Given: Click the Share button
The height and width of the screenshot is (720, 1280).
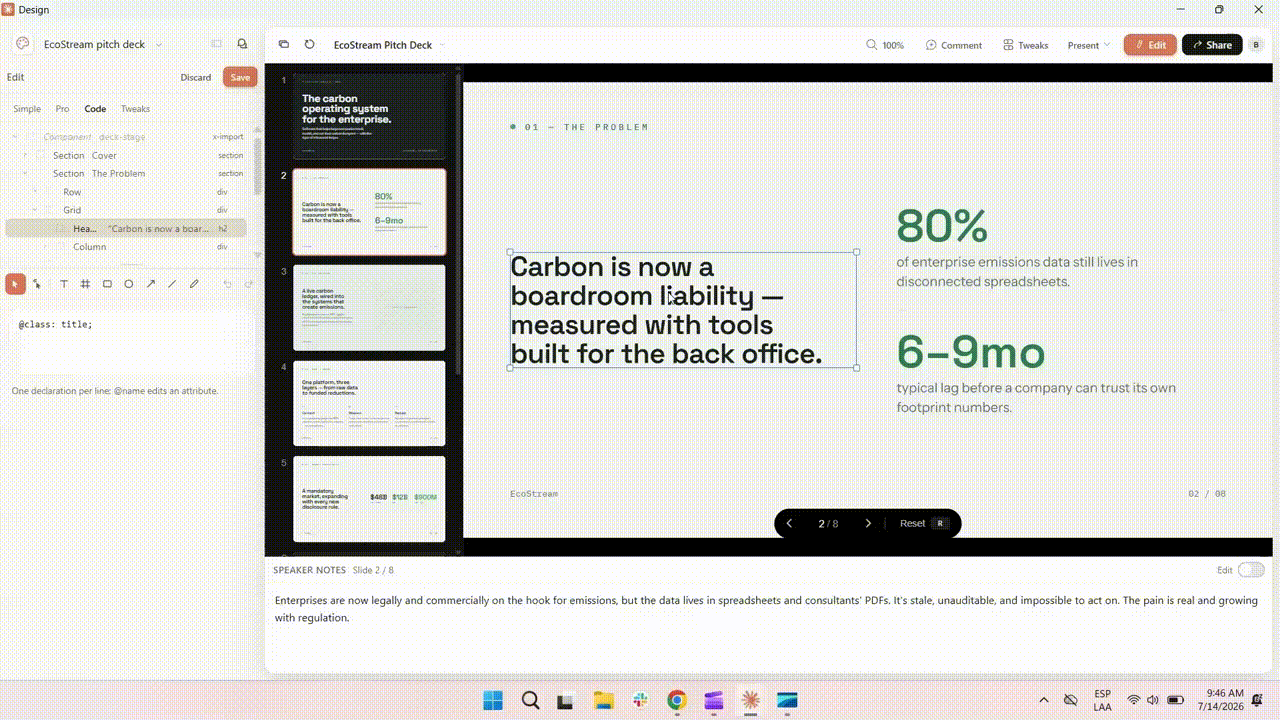Looking at the screenshot, I should (1212, 45).
